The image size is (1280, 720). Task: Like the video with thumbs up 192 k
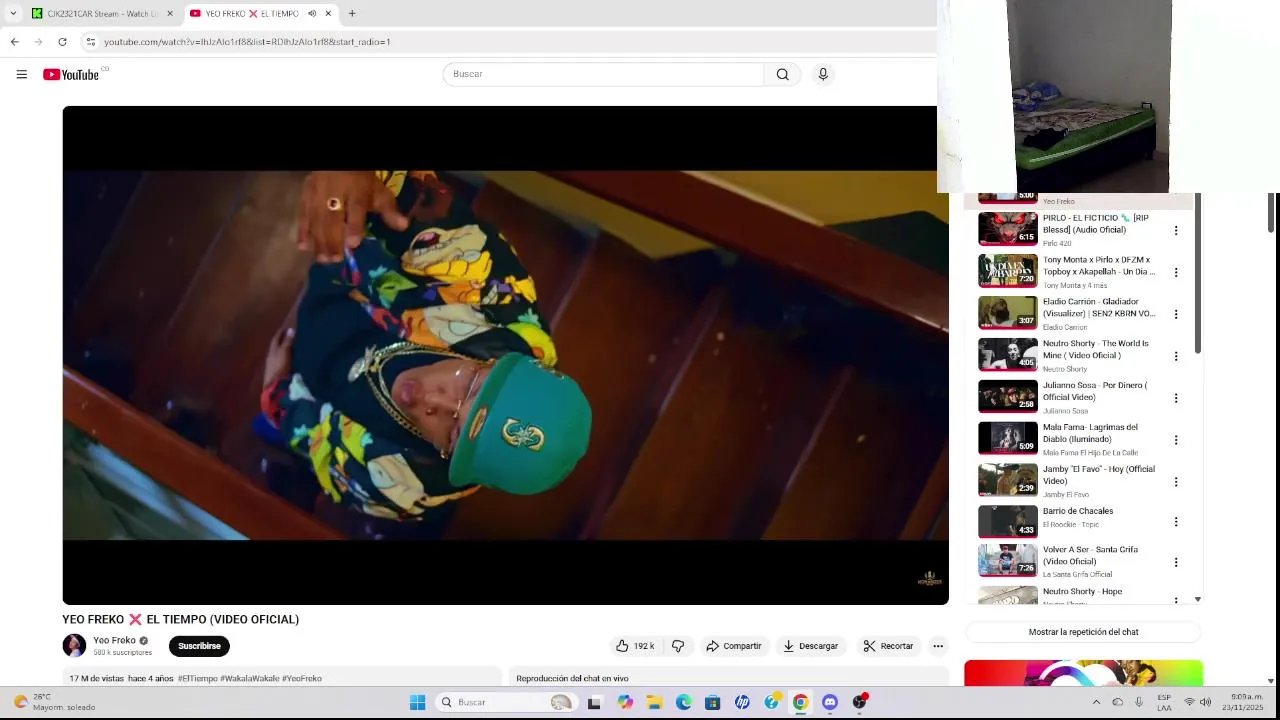coord(635,646)
